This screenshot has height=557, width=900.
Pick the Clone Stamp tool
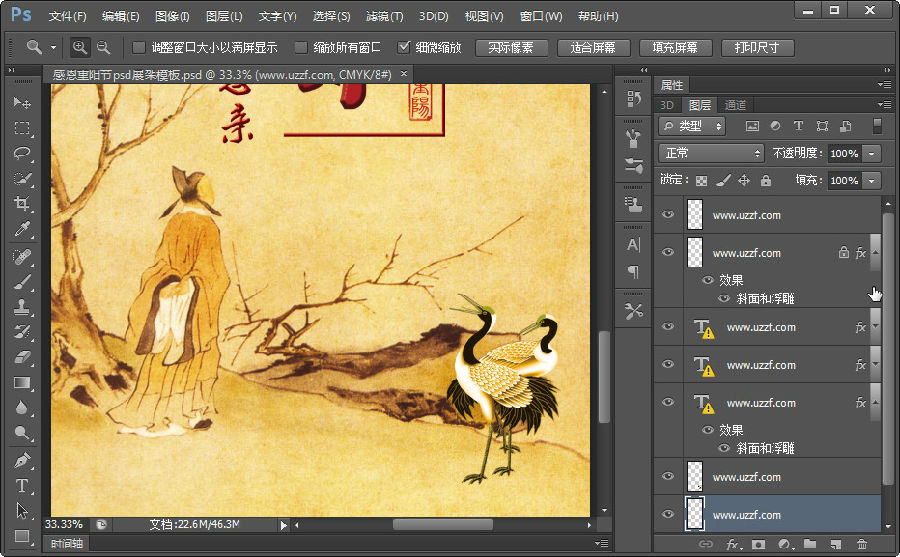coord(22,307)
